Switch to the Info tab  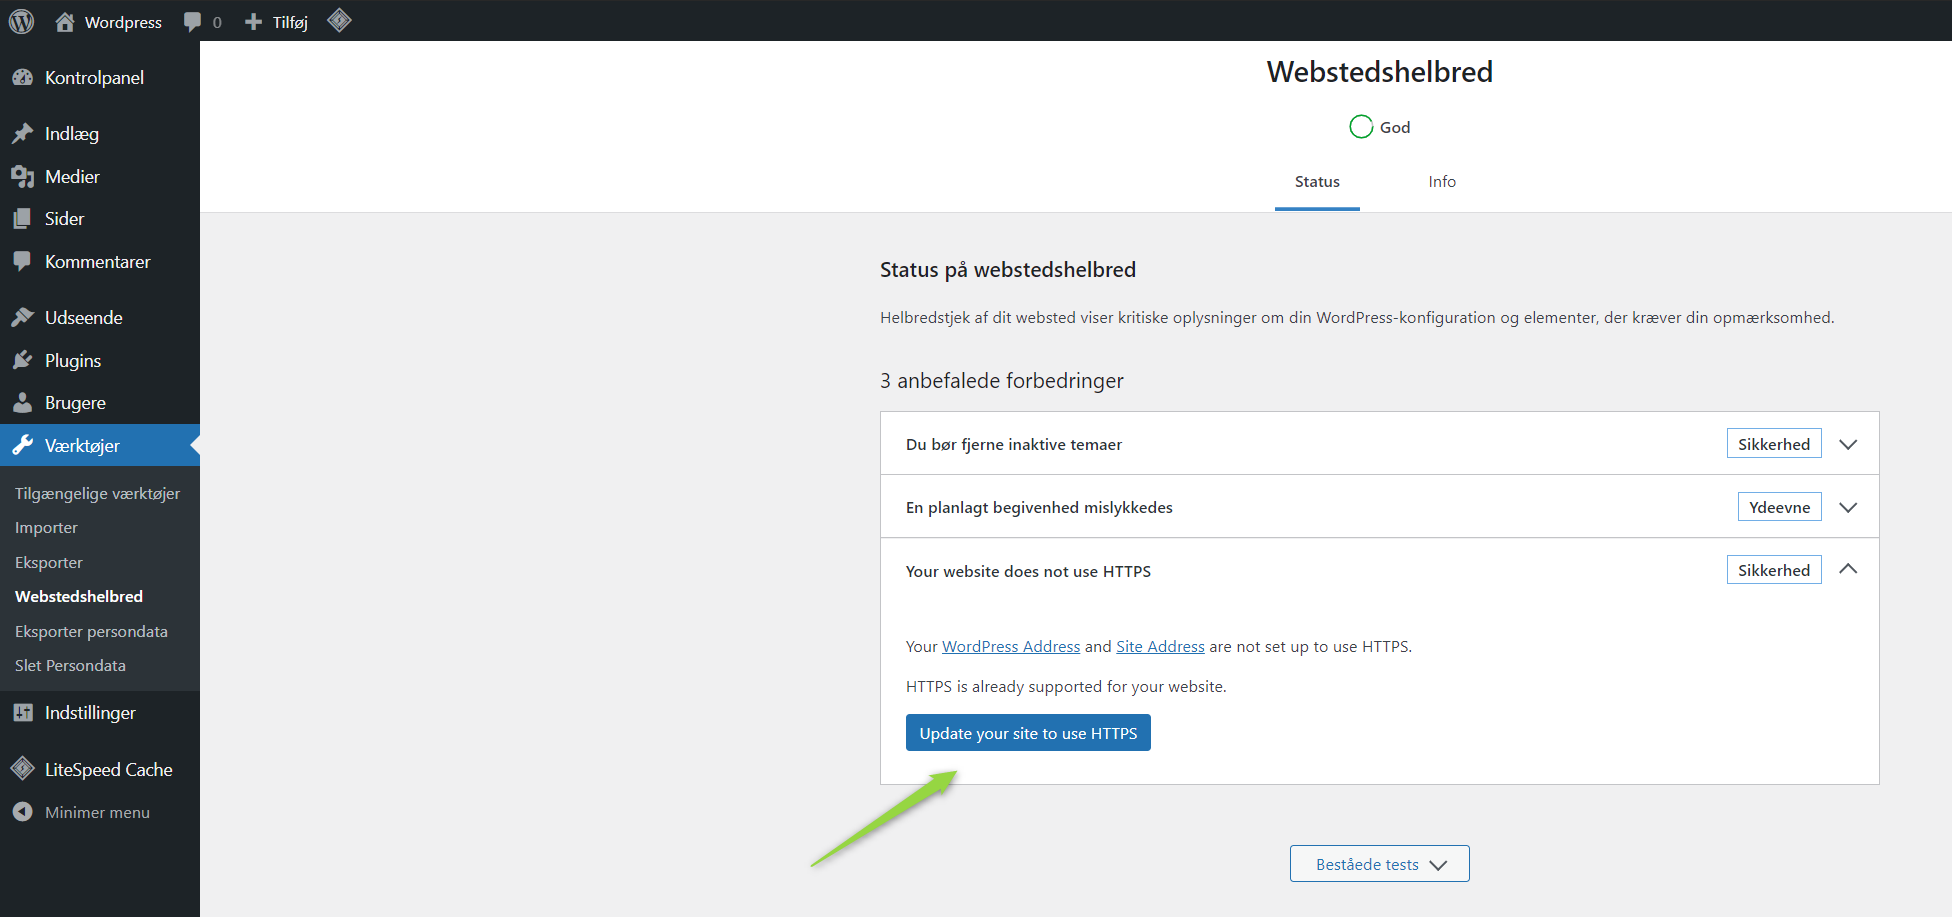(x=1442, y=182)
